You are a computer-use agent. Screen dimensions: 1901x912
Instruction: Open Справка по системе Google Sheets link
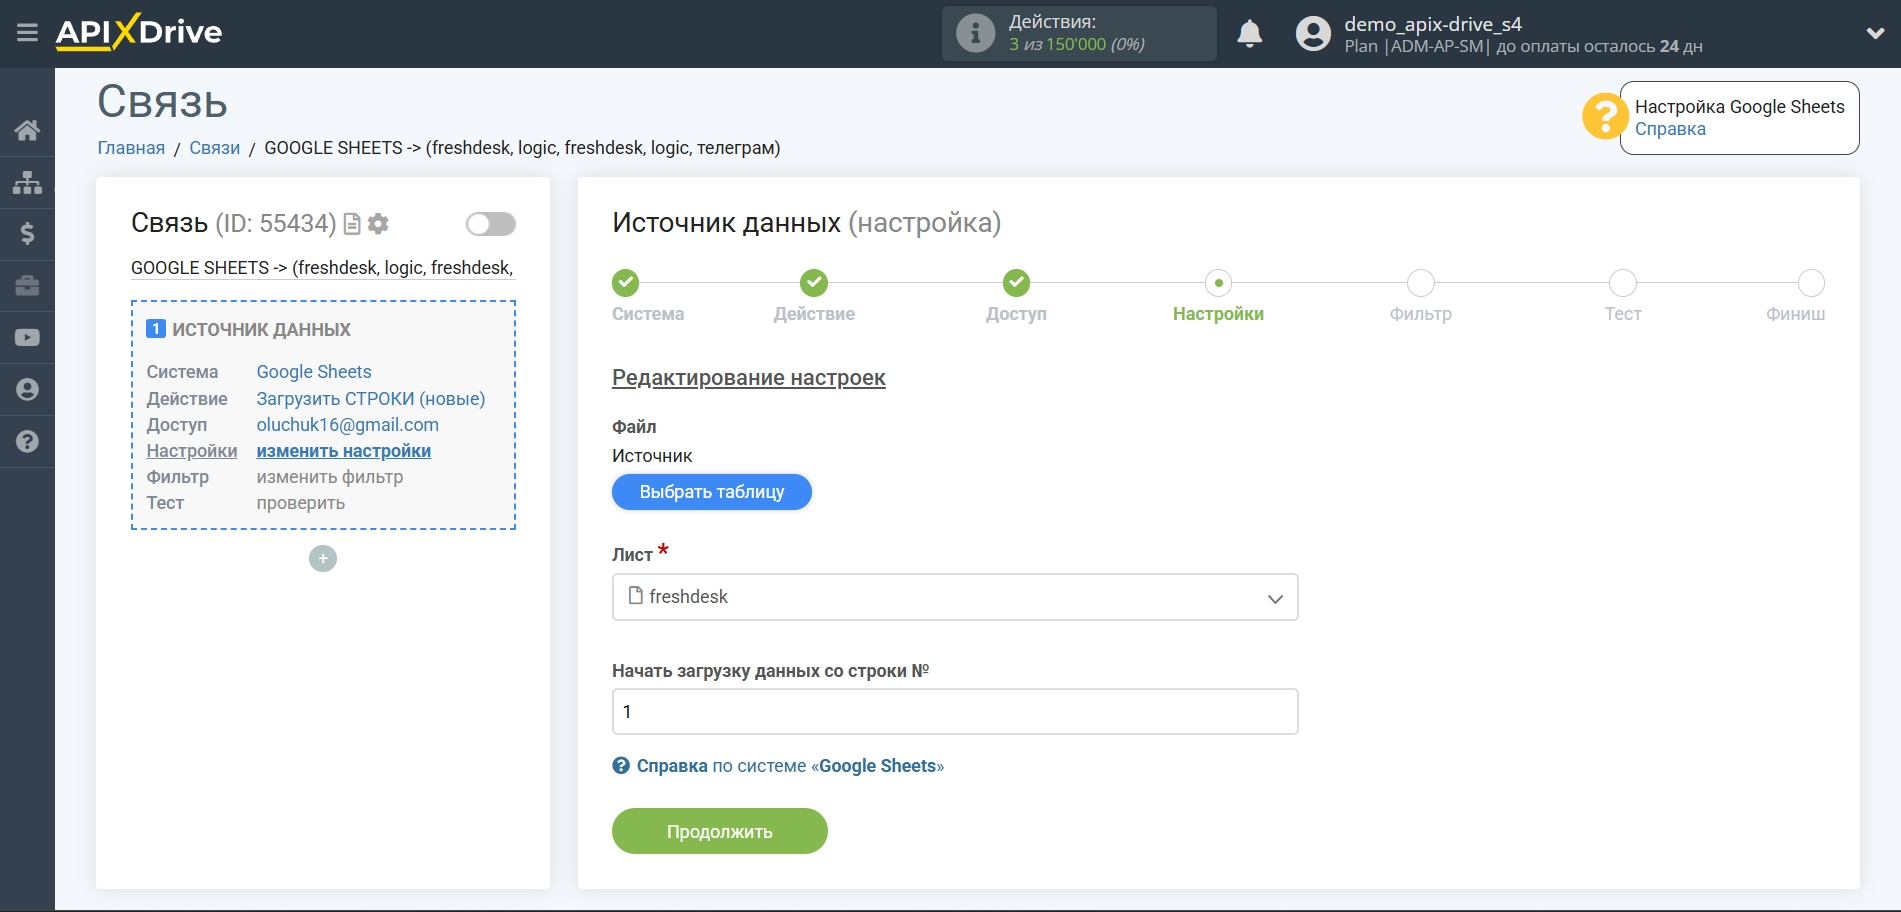click(778, 766)
